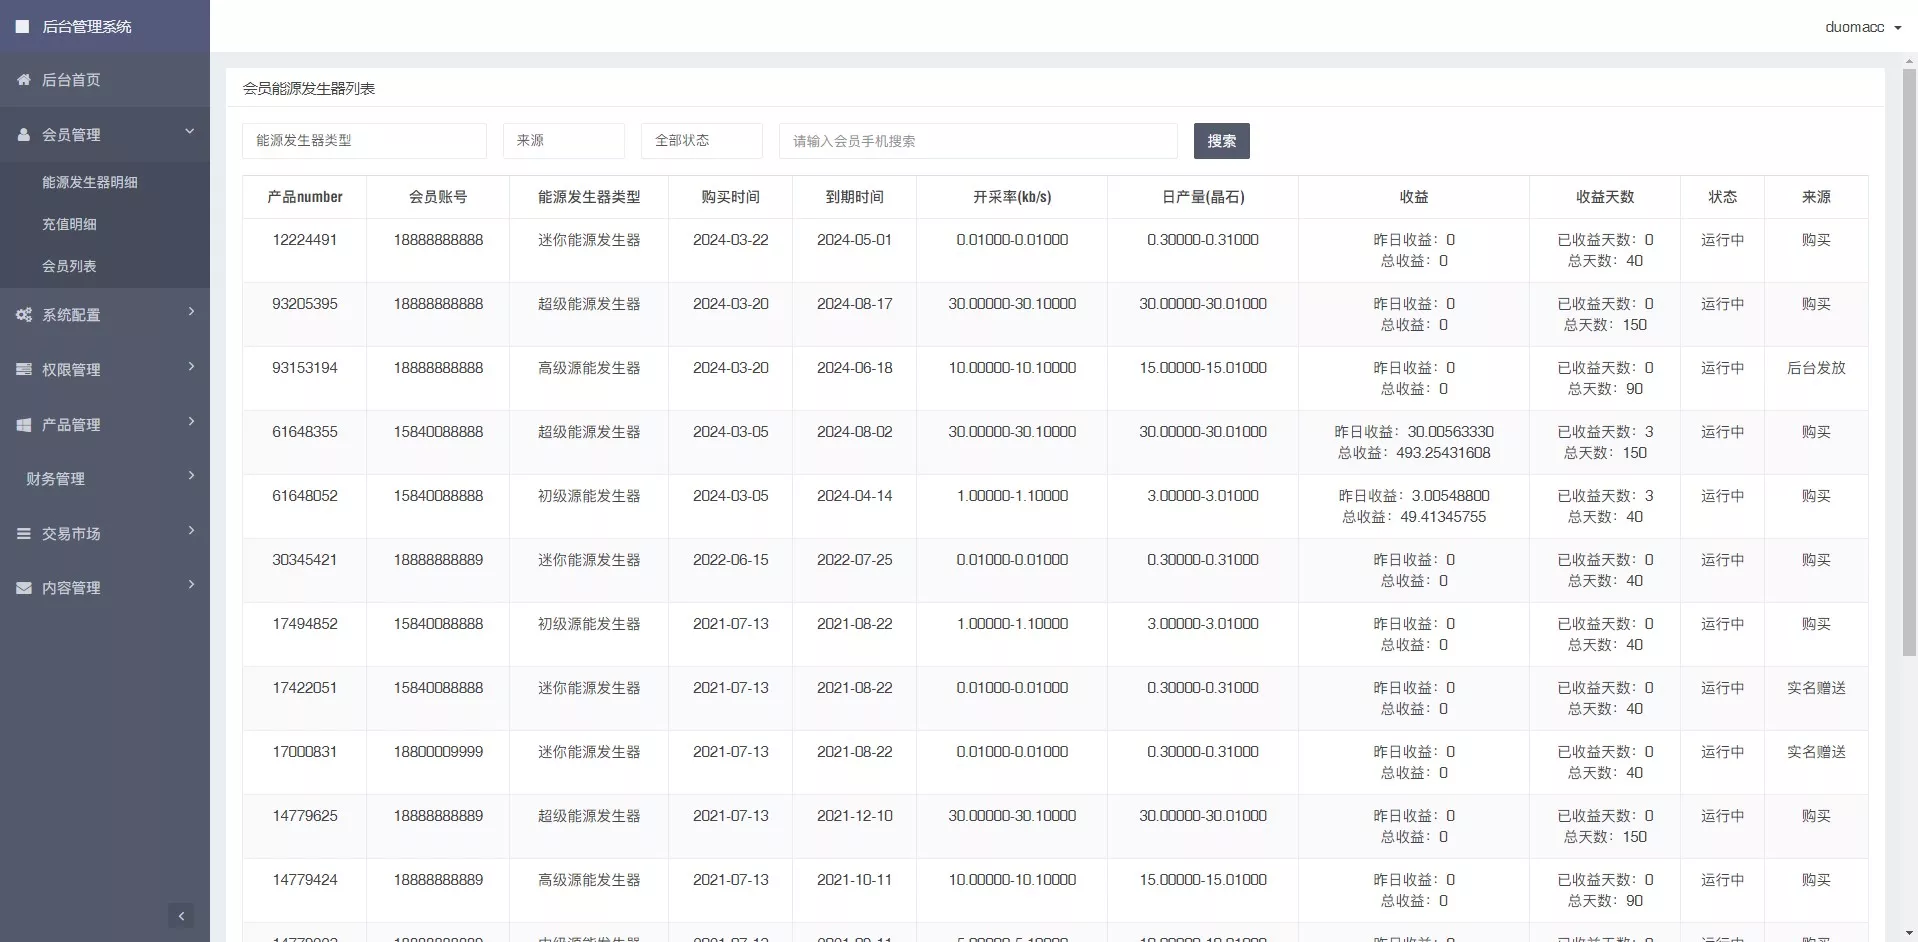Open 会员列表 in sidebar

tap(70, 266)
